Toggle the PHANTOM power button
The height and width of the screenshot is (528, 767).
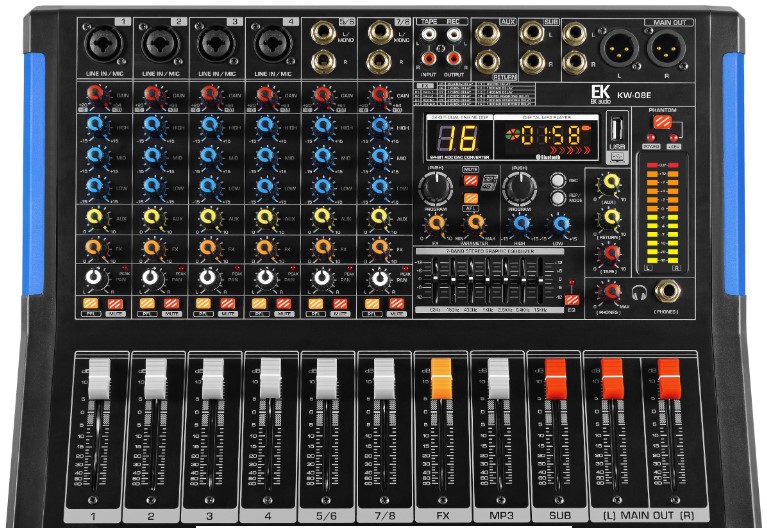[x=663, y=121]
